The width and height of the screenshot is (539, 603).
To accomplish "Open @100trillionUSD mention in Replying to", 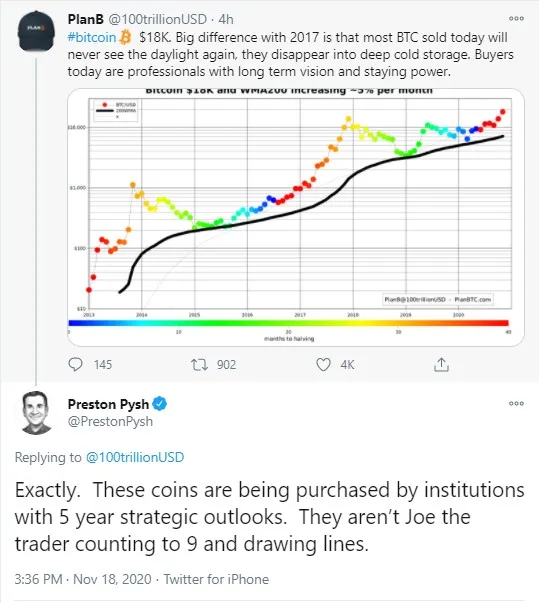I will (135, 457).
